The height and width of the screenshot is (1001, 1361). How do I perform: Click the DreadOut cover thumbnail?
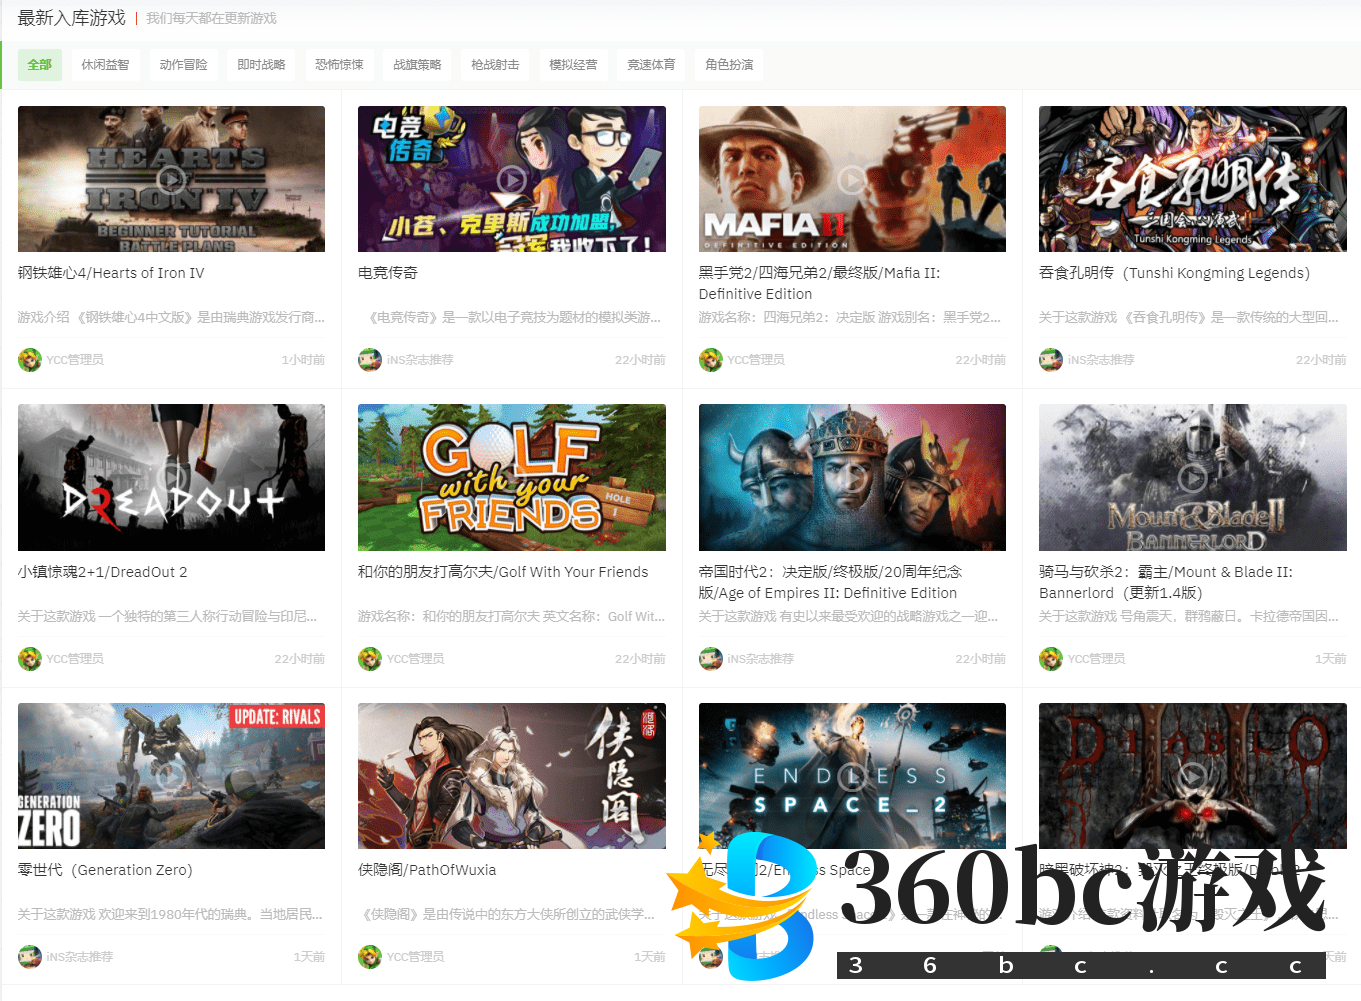[171, 477]
